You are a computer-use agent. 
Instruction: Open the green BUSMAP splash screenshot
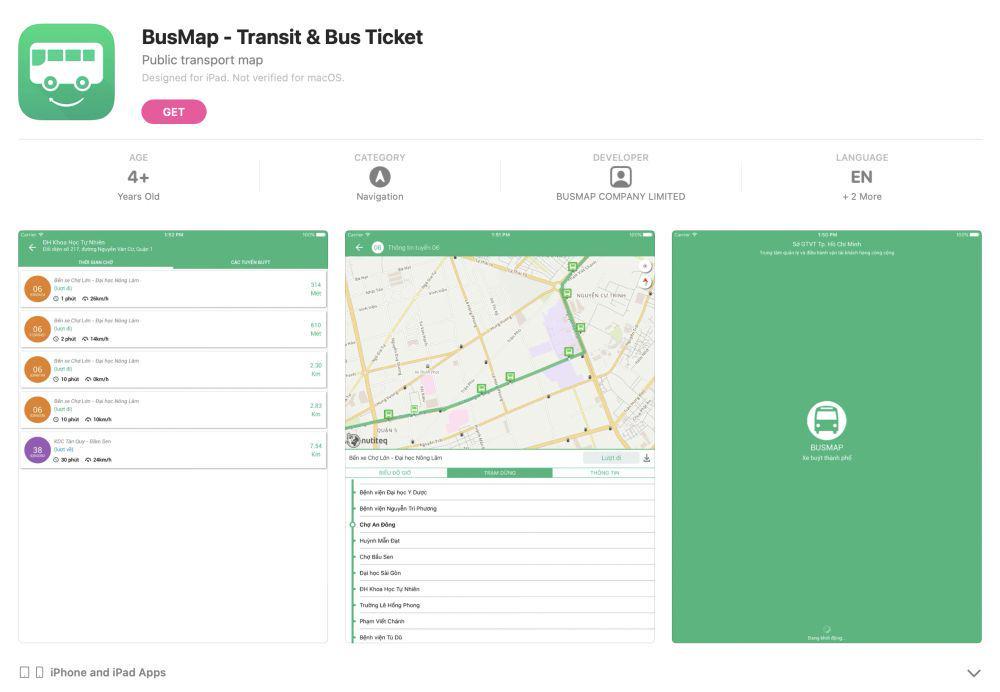827,436
